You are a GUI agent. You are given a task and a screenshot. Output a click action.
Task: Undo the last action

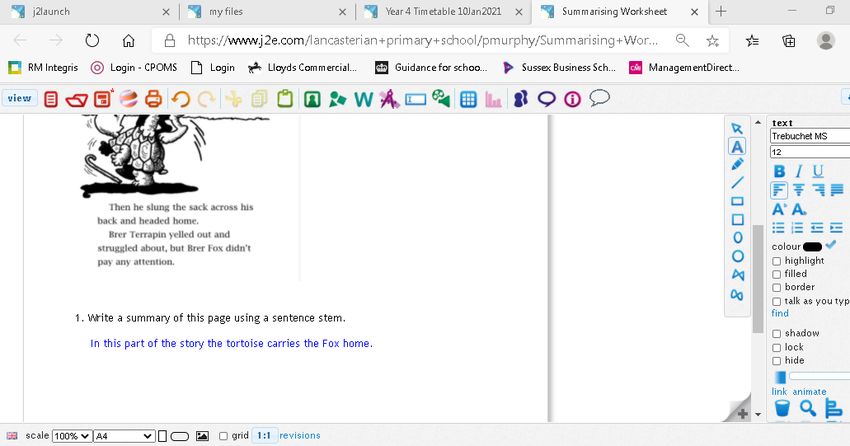pos(181,99)
